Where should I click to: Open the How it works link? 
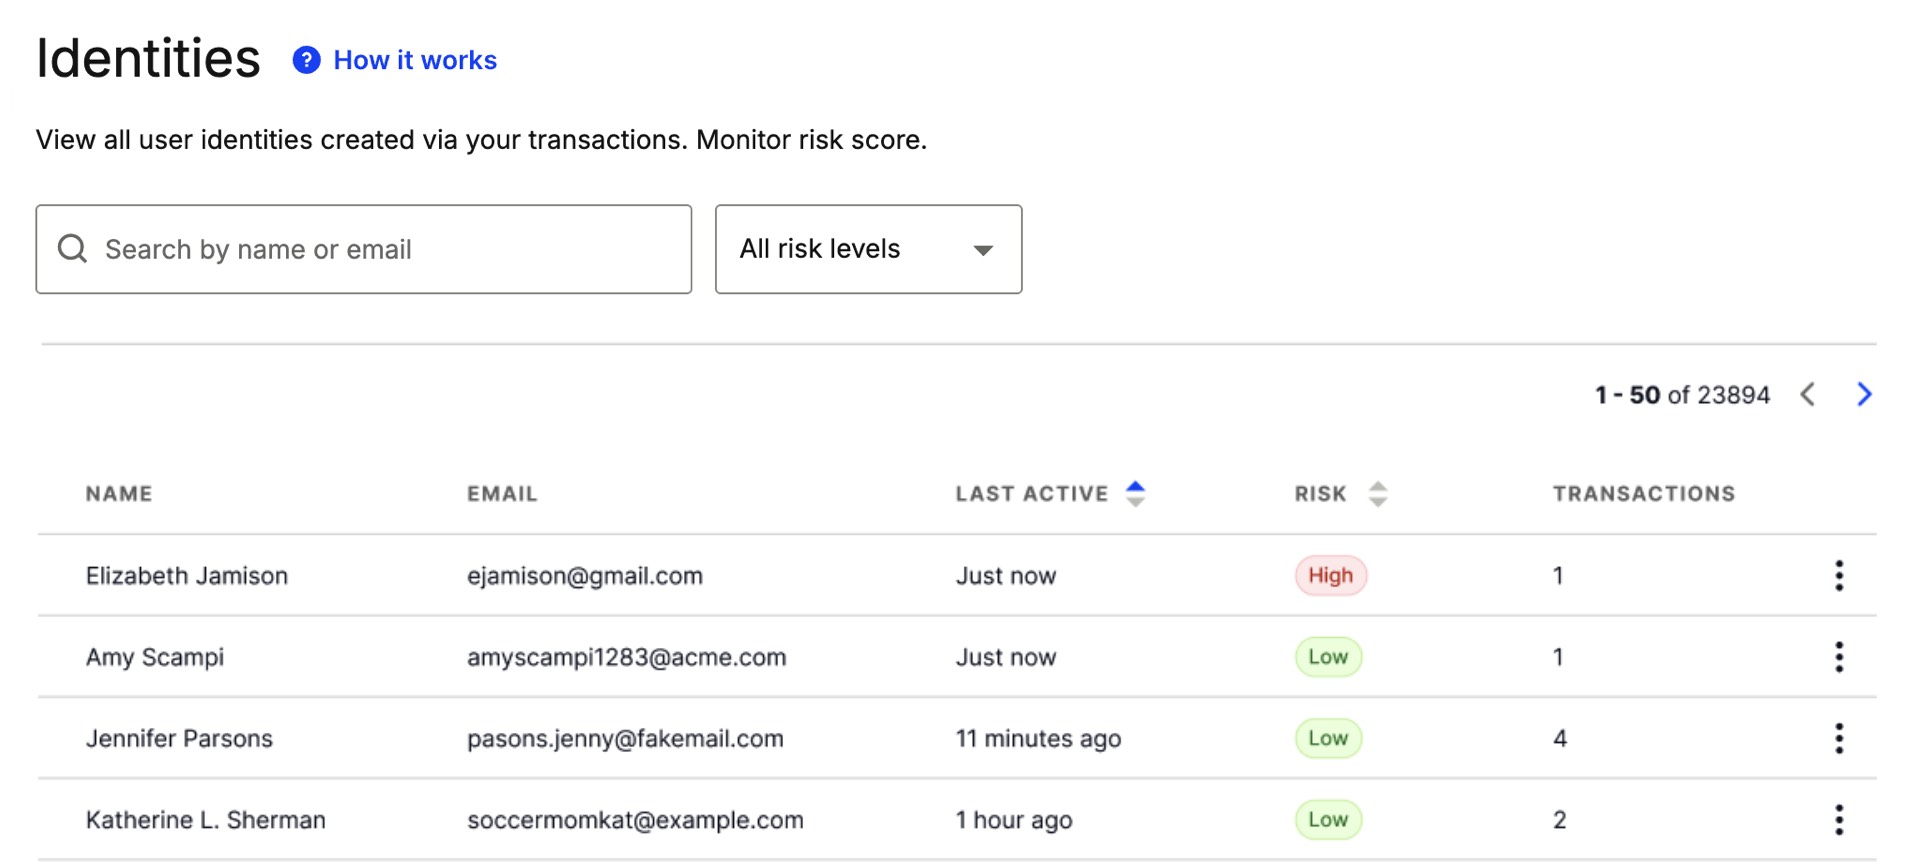(415, 60)
